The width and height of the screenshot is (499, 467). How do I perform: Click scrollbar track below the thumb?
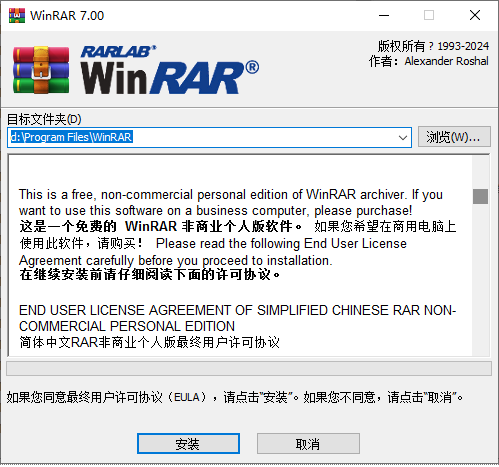[x=480, y=279]
